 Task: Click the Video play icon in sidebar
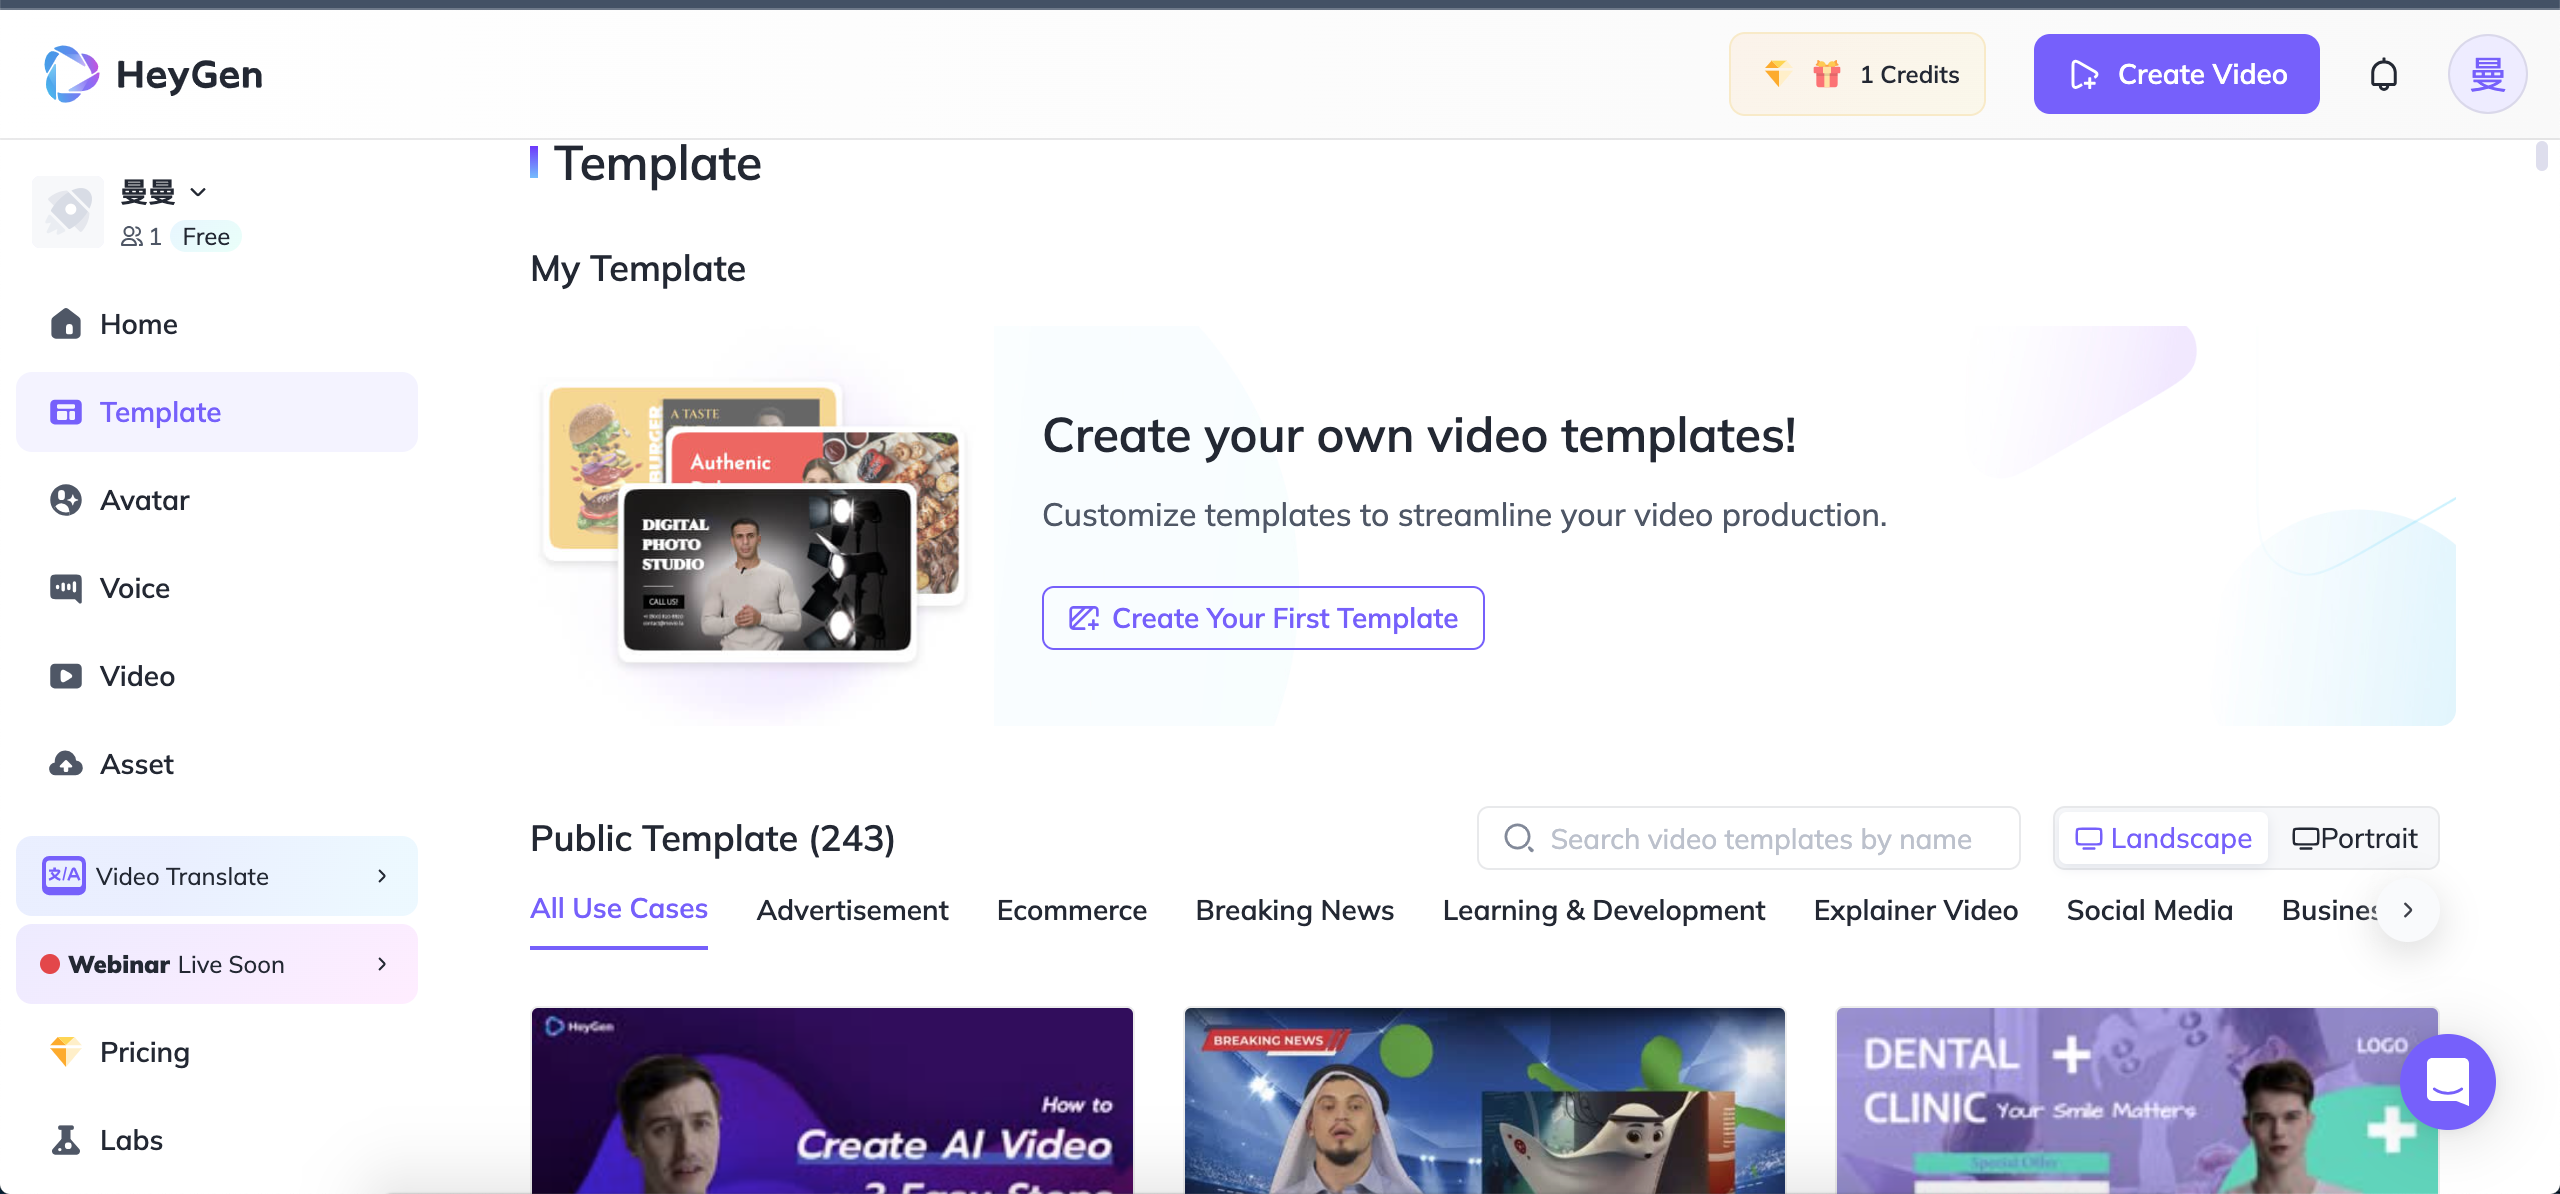pyautogui.click(x=66, y=676)
